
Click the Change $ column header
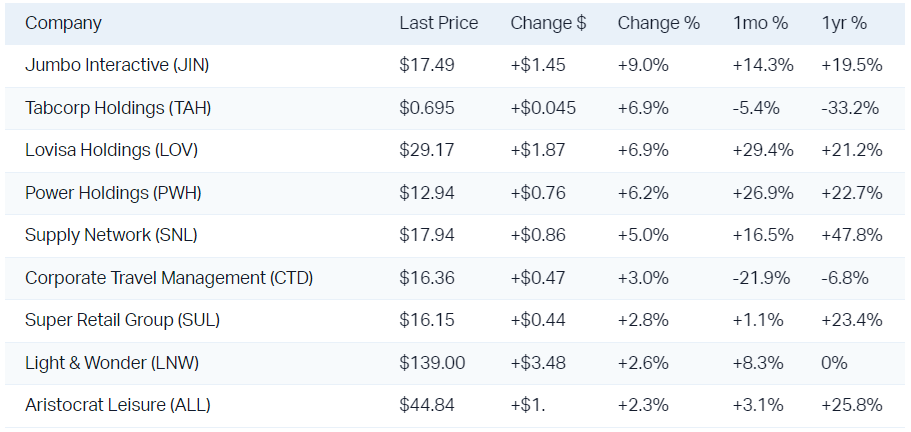point(548,23)
